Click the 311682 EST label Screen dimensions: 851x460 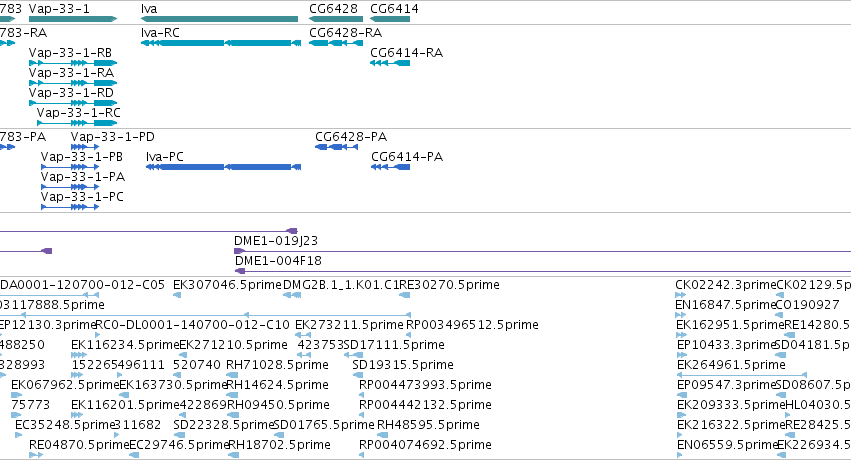pyautogui.click(x=138, y=425)
